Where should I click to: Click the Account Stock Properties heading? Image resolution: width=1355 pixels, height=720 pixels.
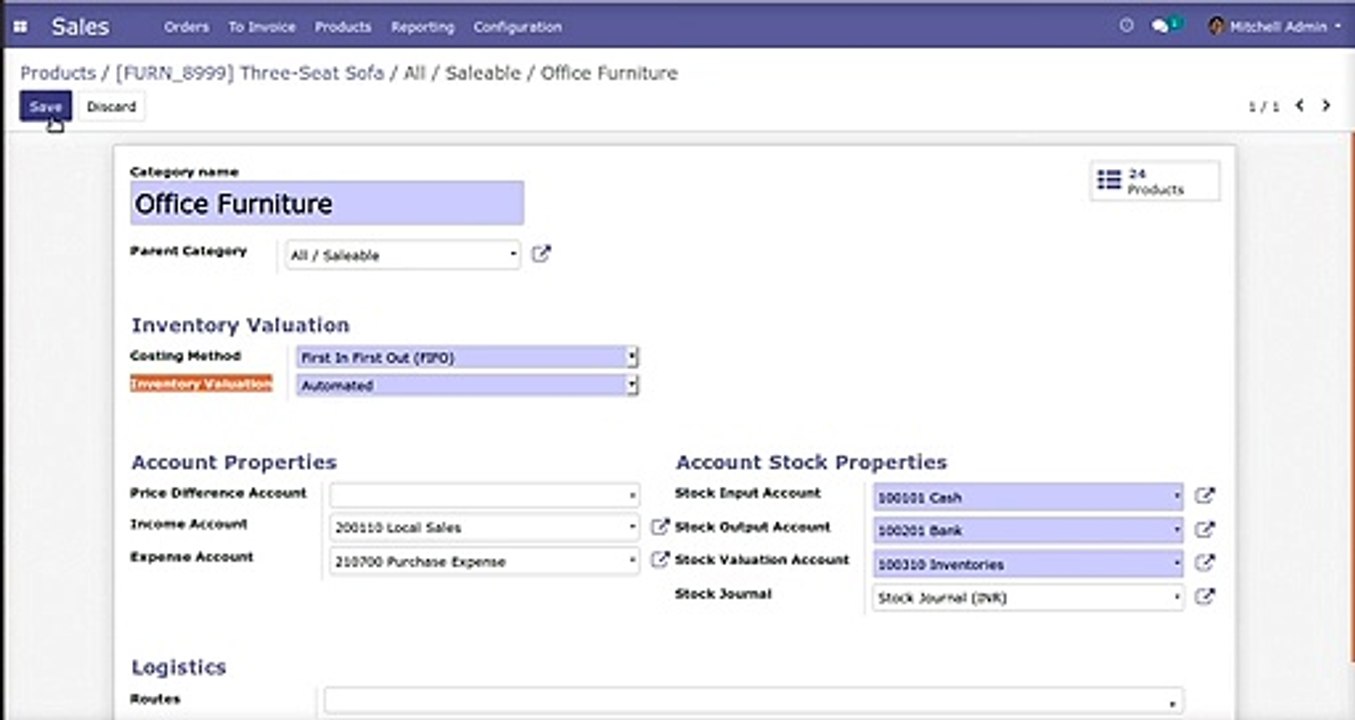pos(811,462)
